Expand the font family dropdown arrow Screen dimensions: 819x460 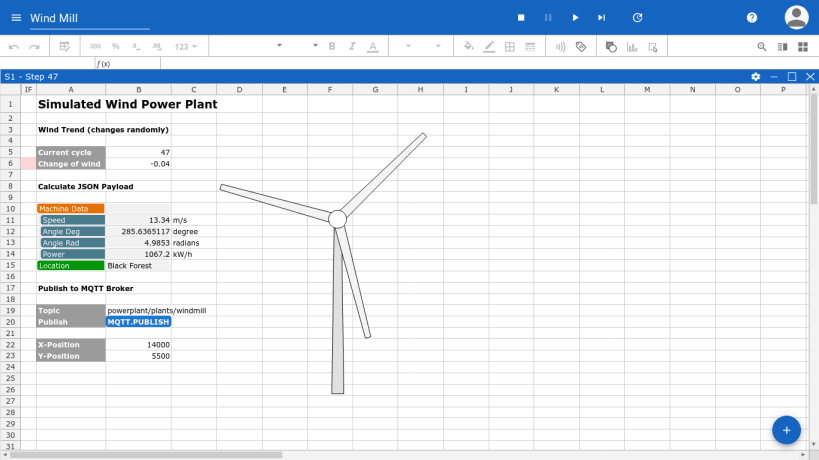point(279,46)
